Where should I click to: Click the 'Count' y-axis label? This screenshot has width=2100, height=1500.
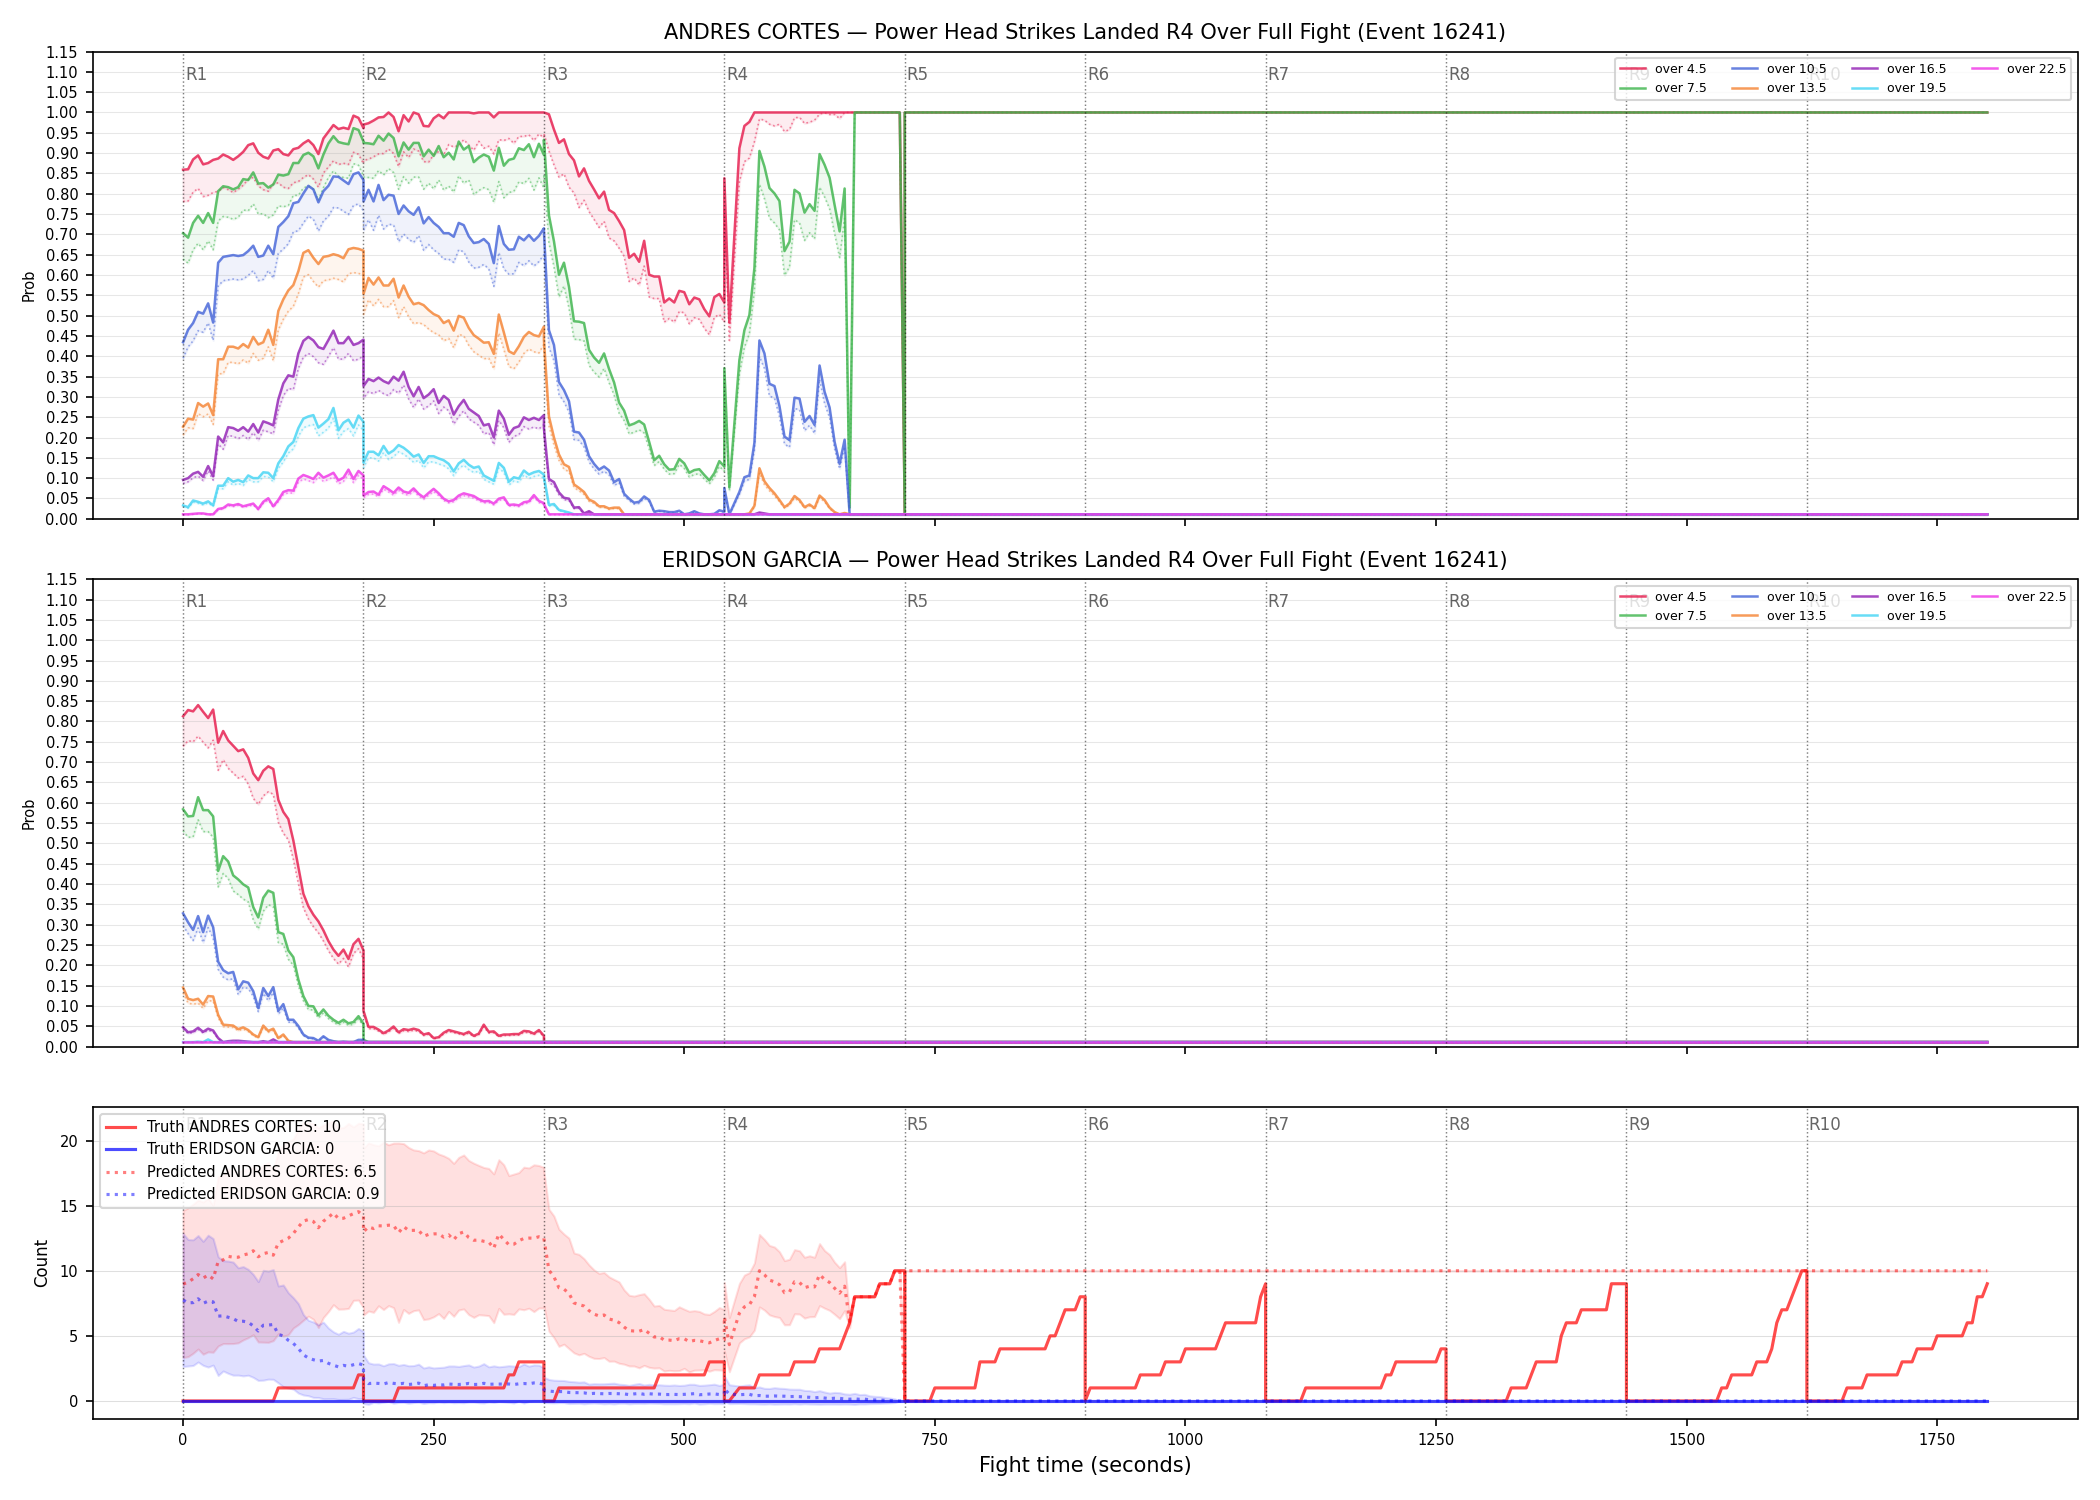click(41, 1263)
